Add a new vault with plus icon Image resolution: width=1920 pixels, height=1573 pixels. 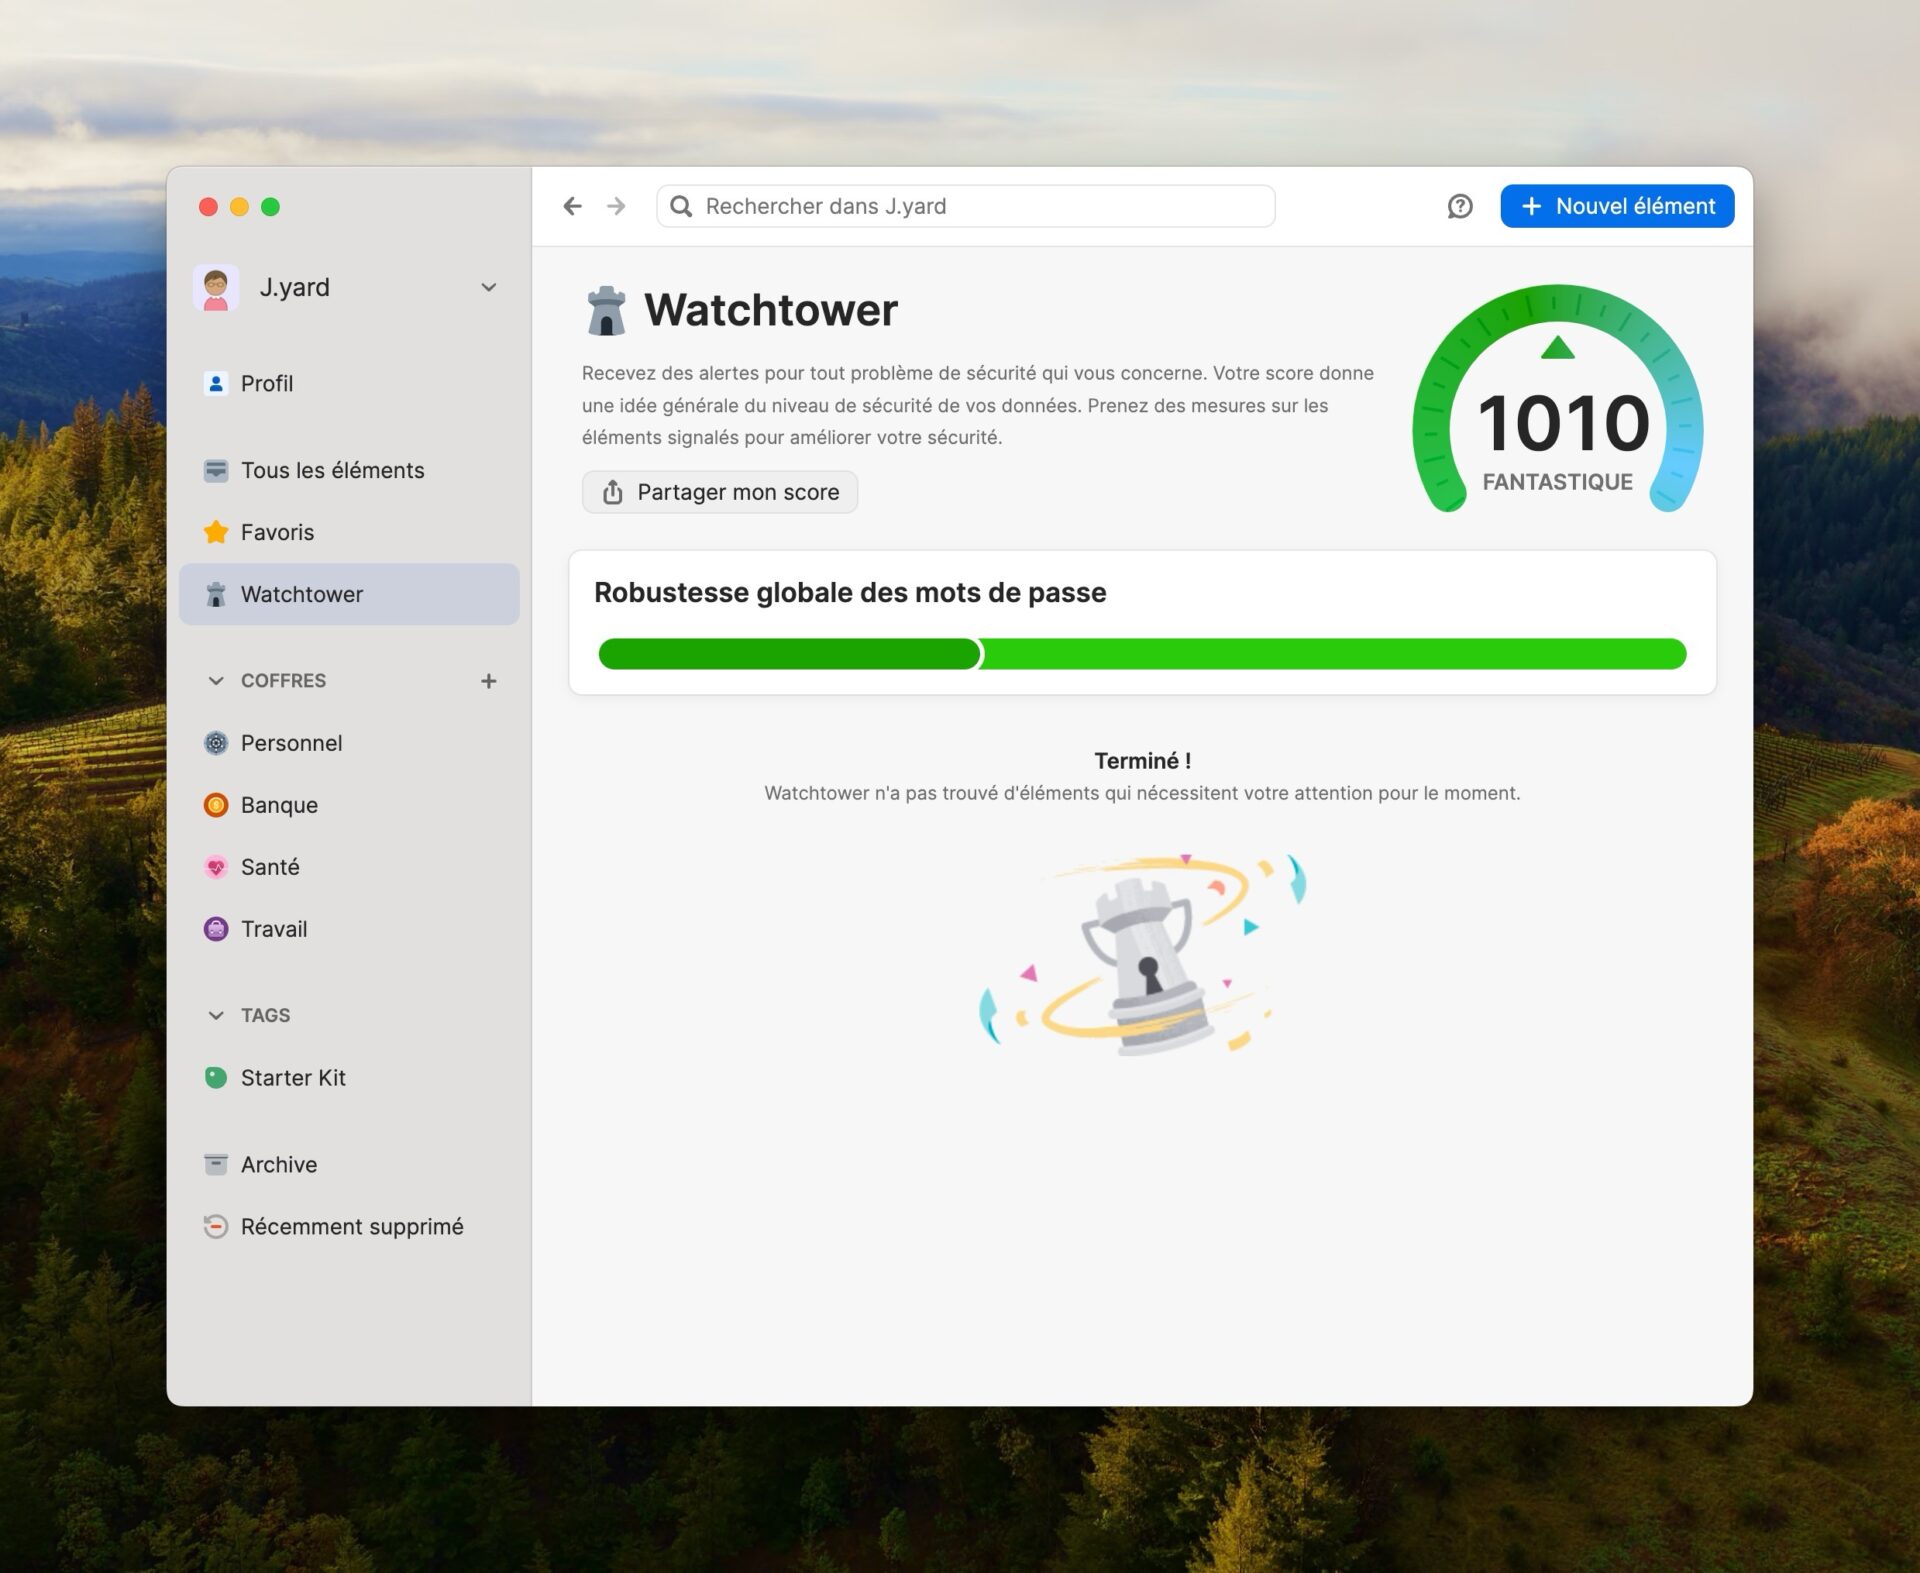(x=488, y=681)
